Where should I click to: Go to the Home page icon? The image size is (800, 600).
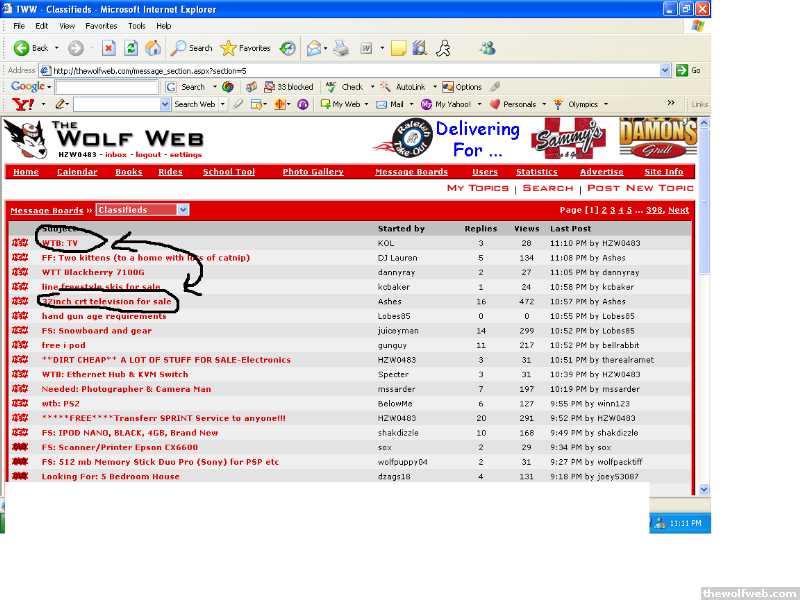[x=153, y=48]
